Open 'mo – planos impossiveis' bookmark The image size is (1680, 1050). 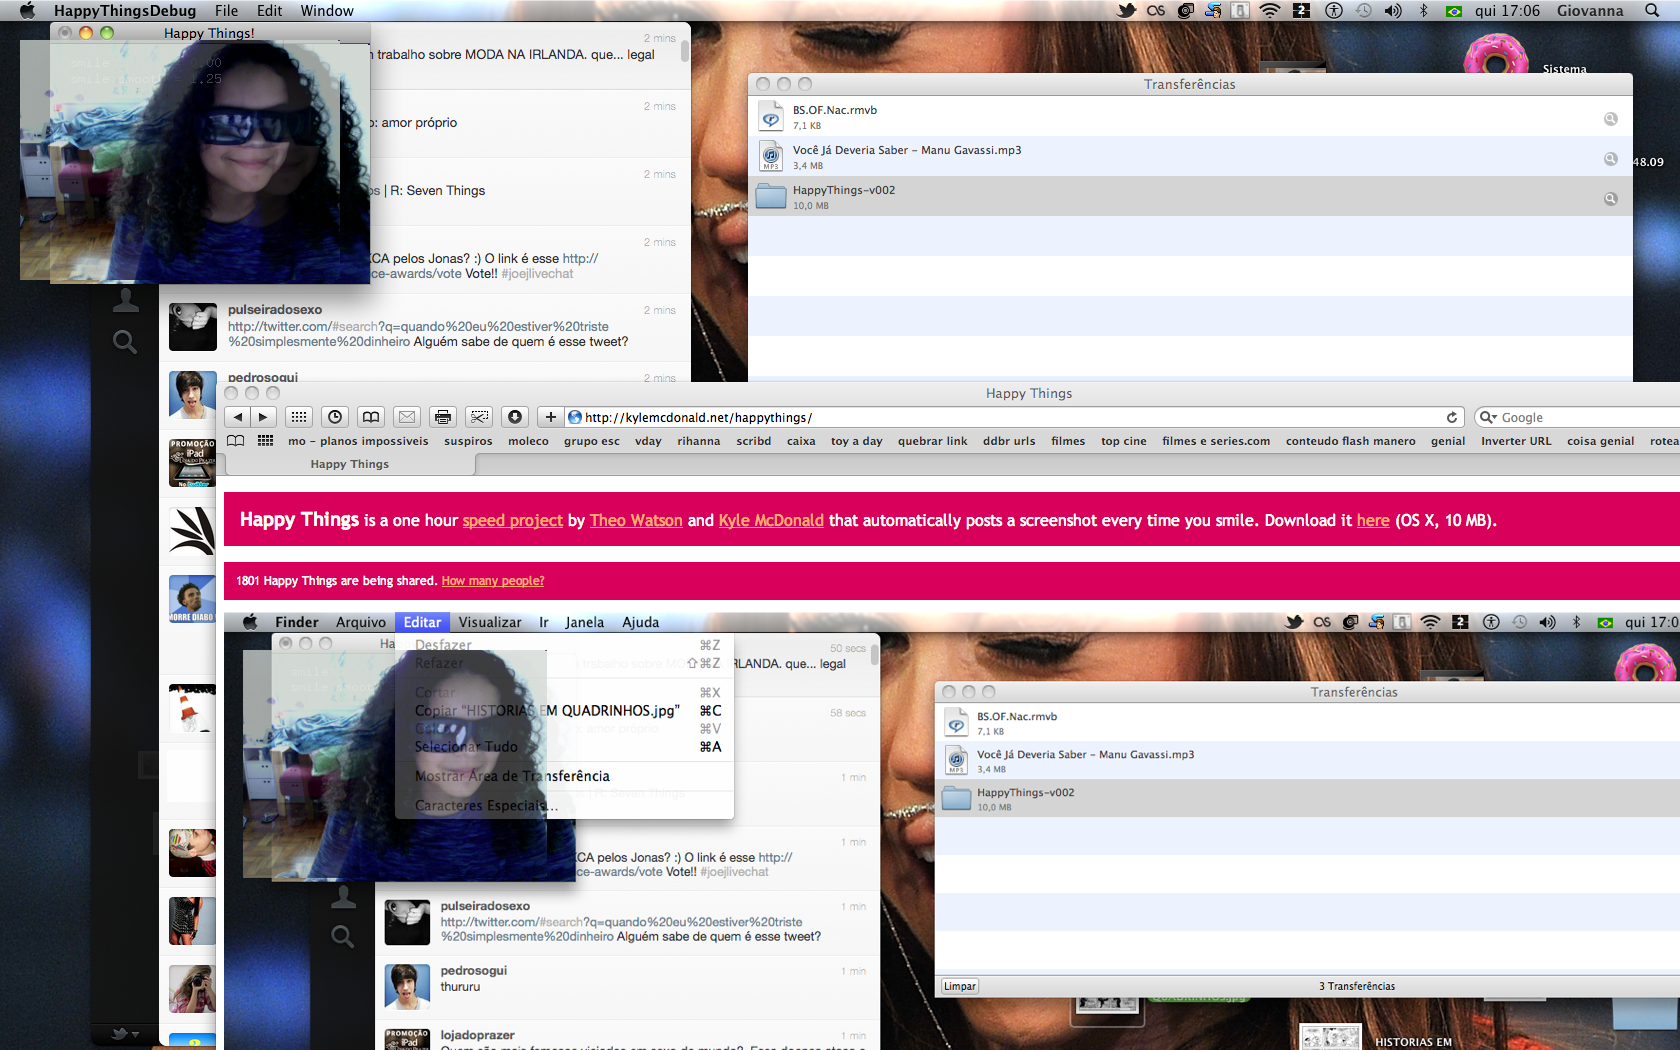tap(358, 441)
